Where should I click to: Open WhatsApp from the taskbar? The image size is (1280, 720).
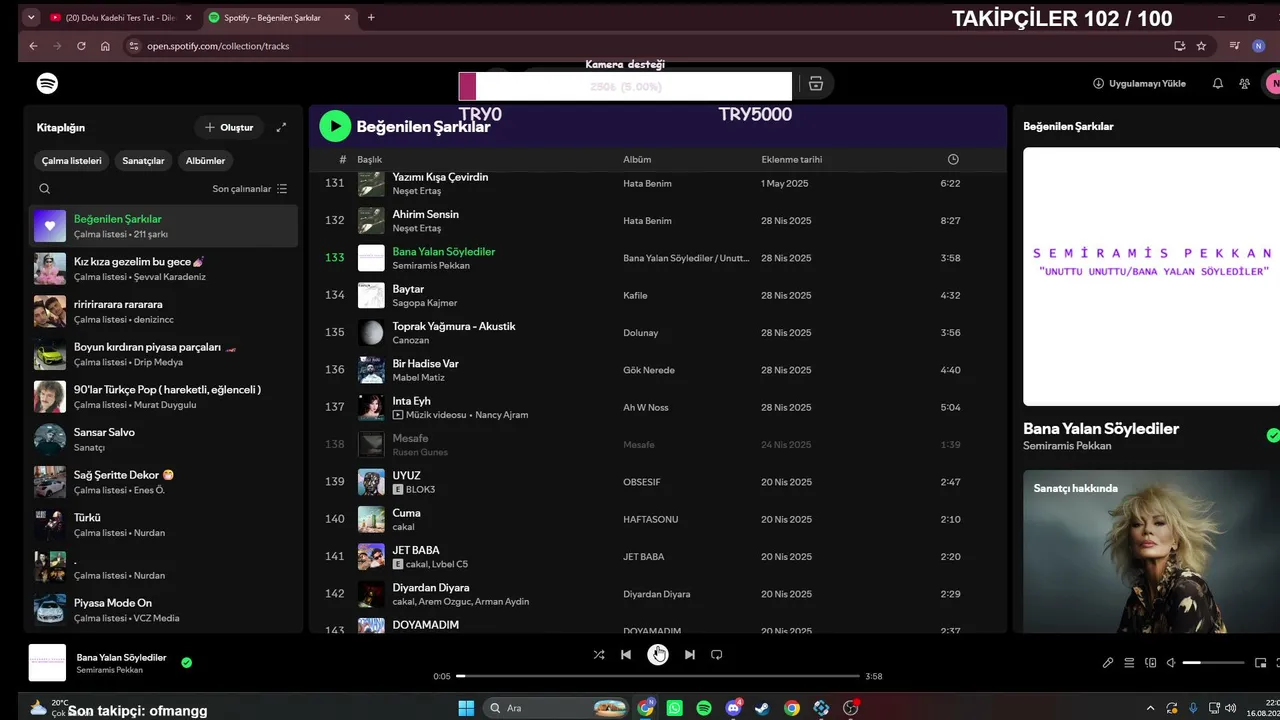click(x=675, y=708)
